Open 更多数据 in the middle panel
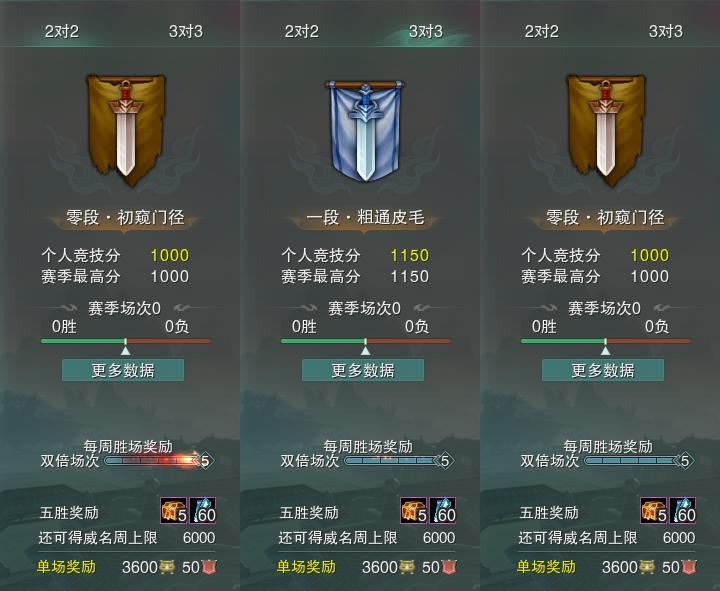720x591 pixels. [x=363, y=370]
